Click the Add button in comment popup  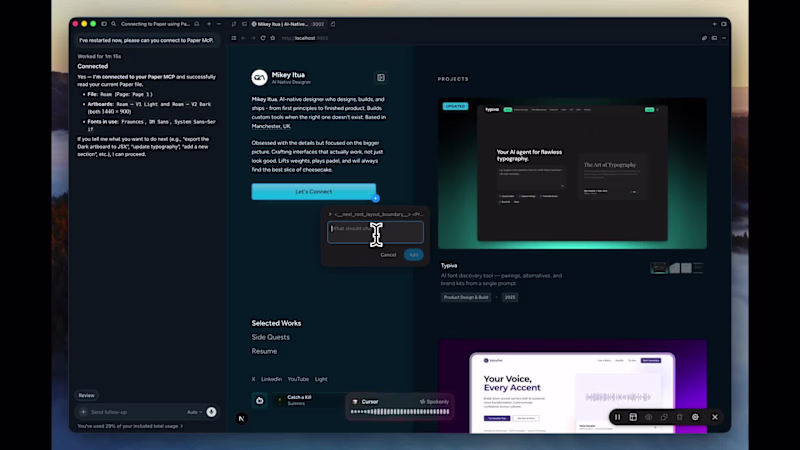[x=413, y=255]
